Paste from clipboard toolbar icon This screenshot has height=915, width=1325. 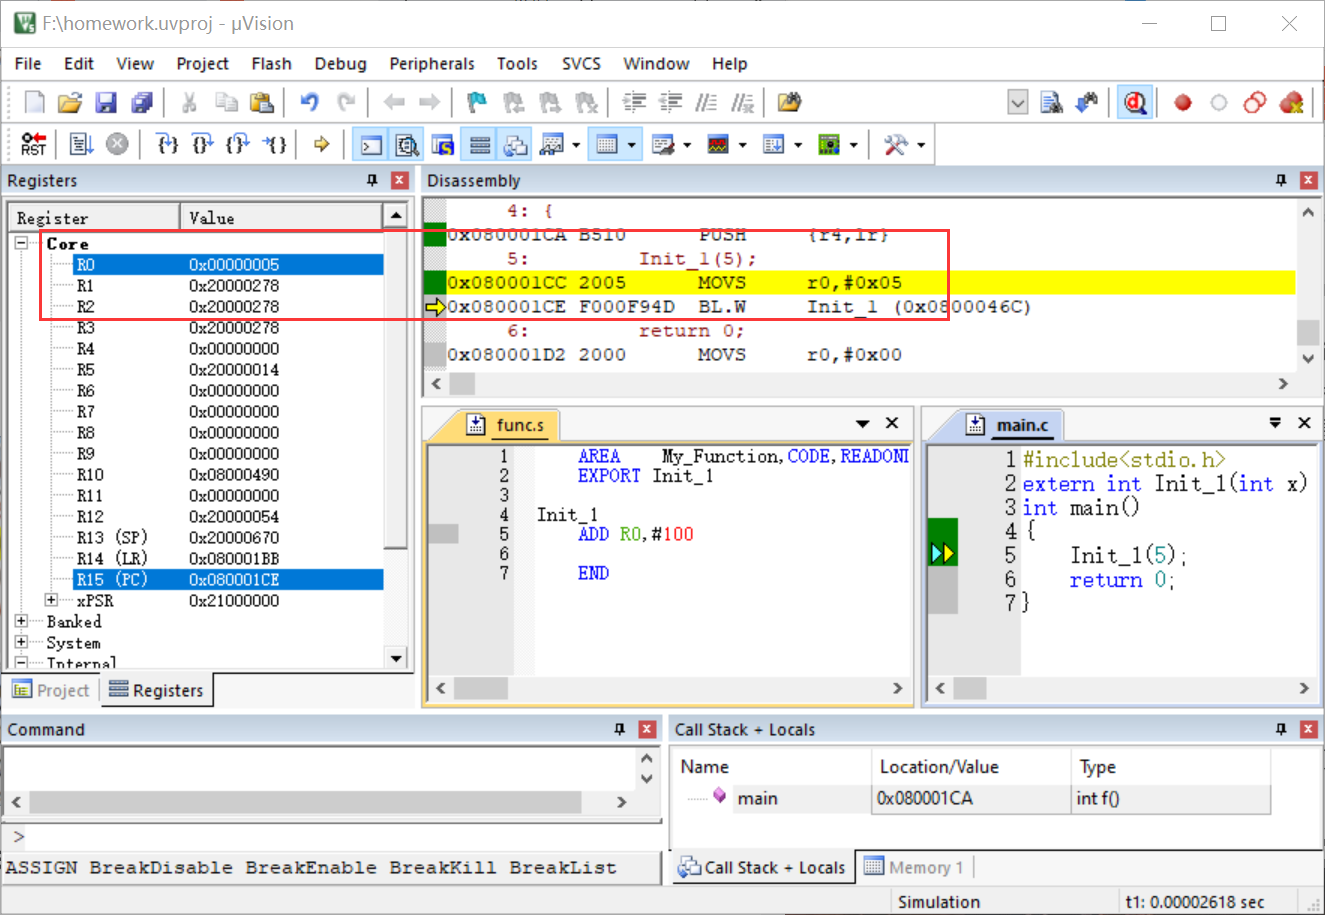[x=261, y=102]
